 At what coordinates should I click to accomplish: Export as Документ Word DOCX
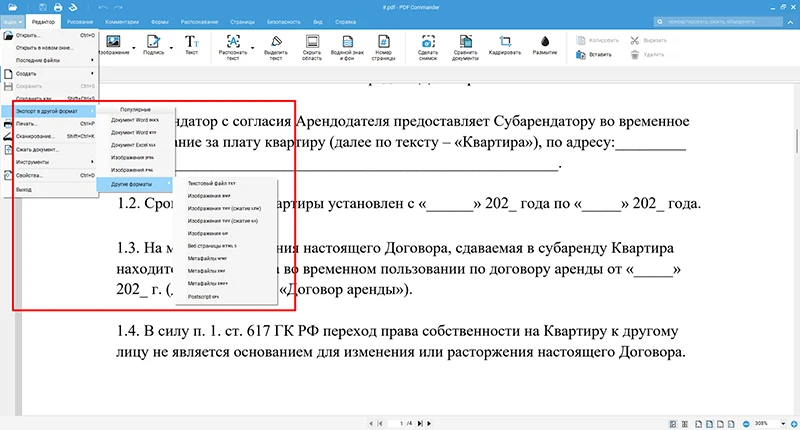[x=136, y=120]
